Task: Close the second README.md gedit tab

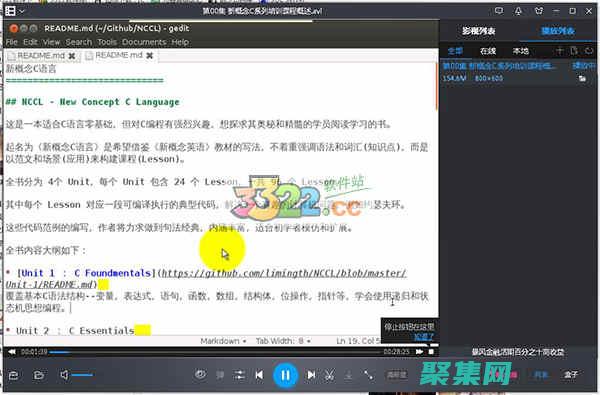Action: click(x=150, y=56)
